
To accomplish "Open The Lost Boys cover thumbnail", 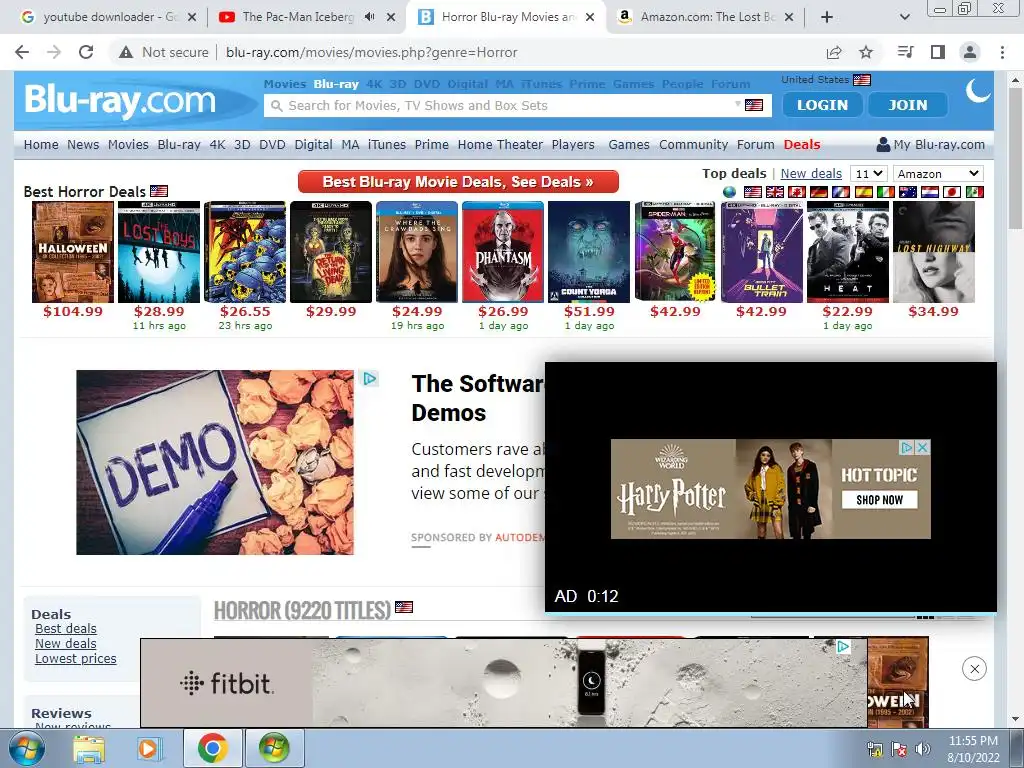I will [x=159, y=252].
